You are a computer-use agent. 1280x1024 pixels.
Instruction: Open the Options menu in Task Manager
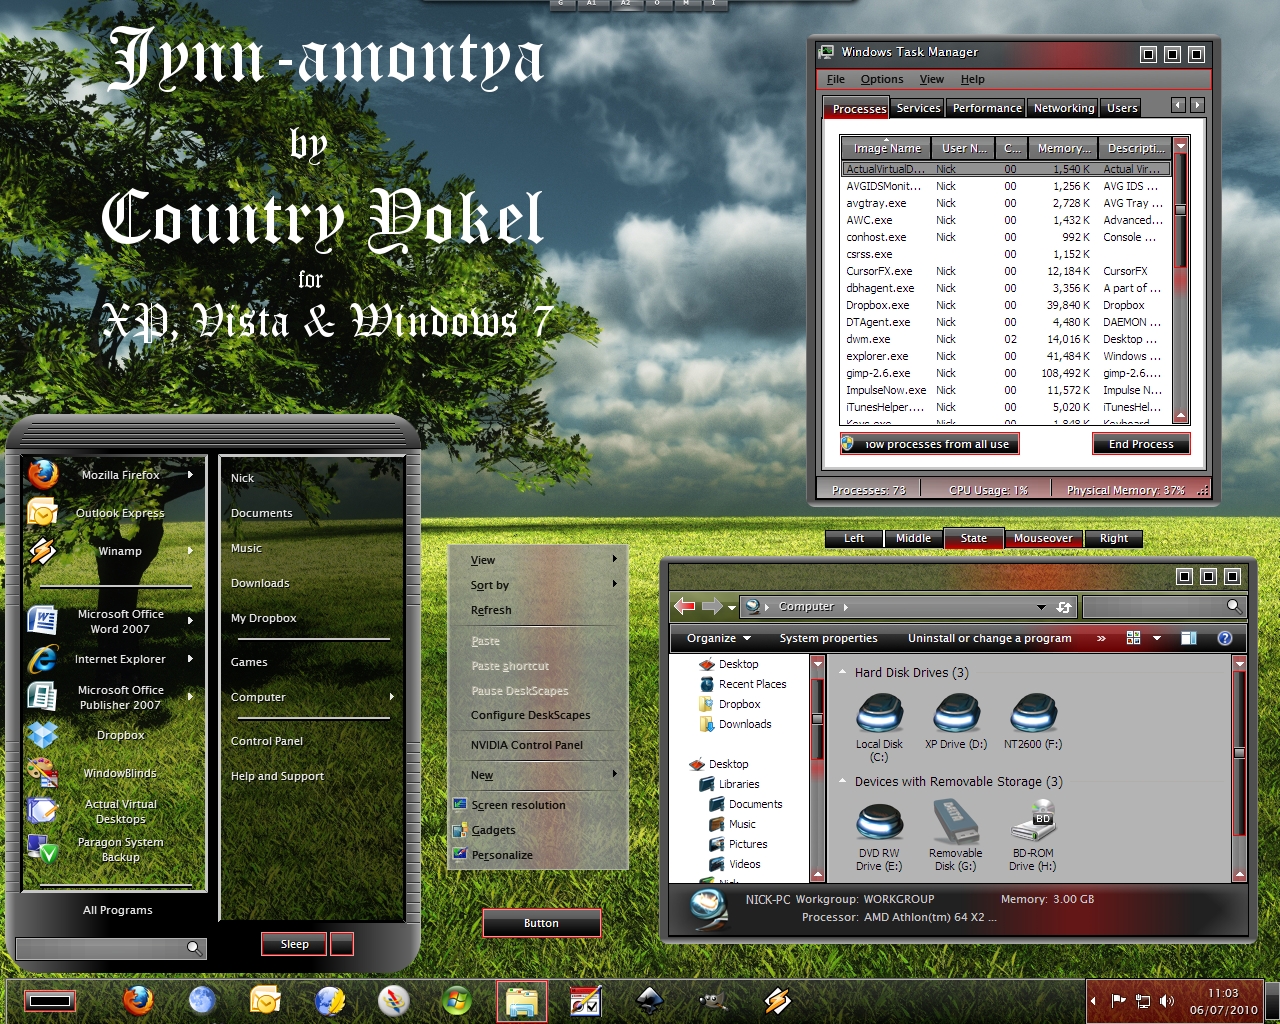coord(881,79)
